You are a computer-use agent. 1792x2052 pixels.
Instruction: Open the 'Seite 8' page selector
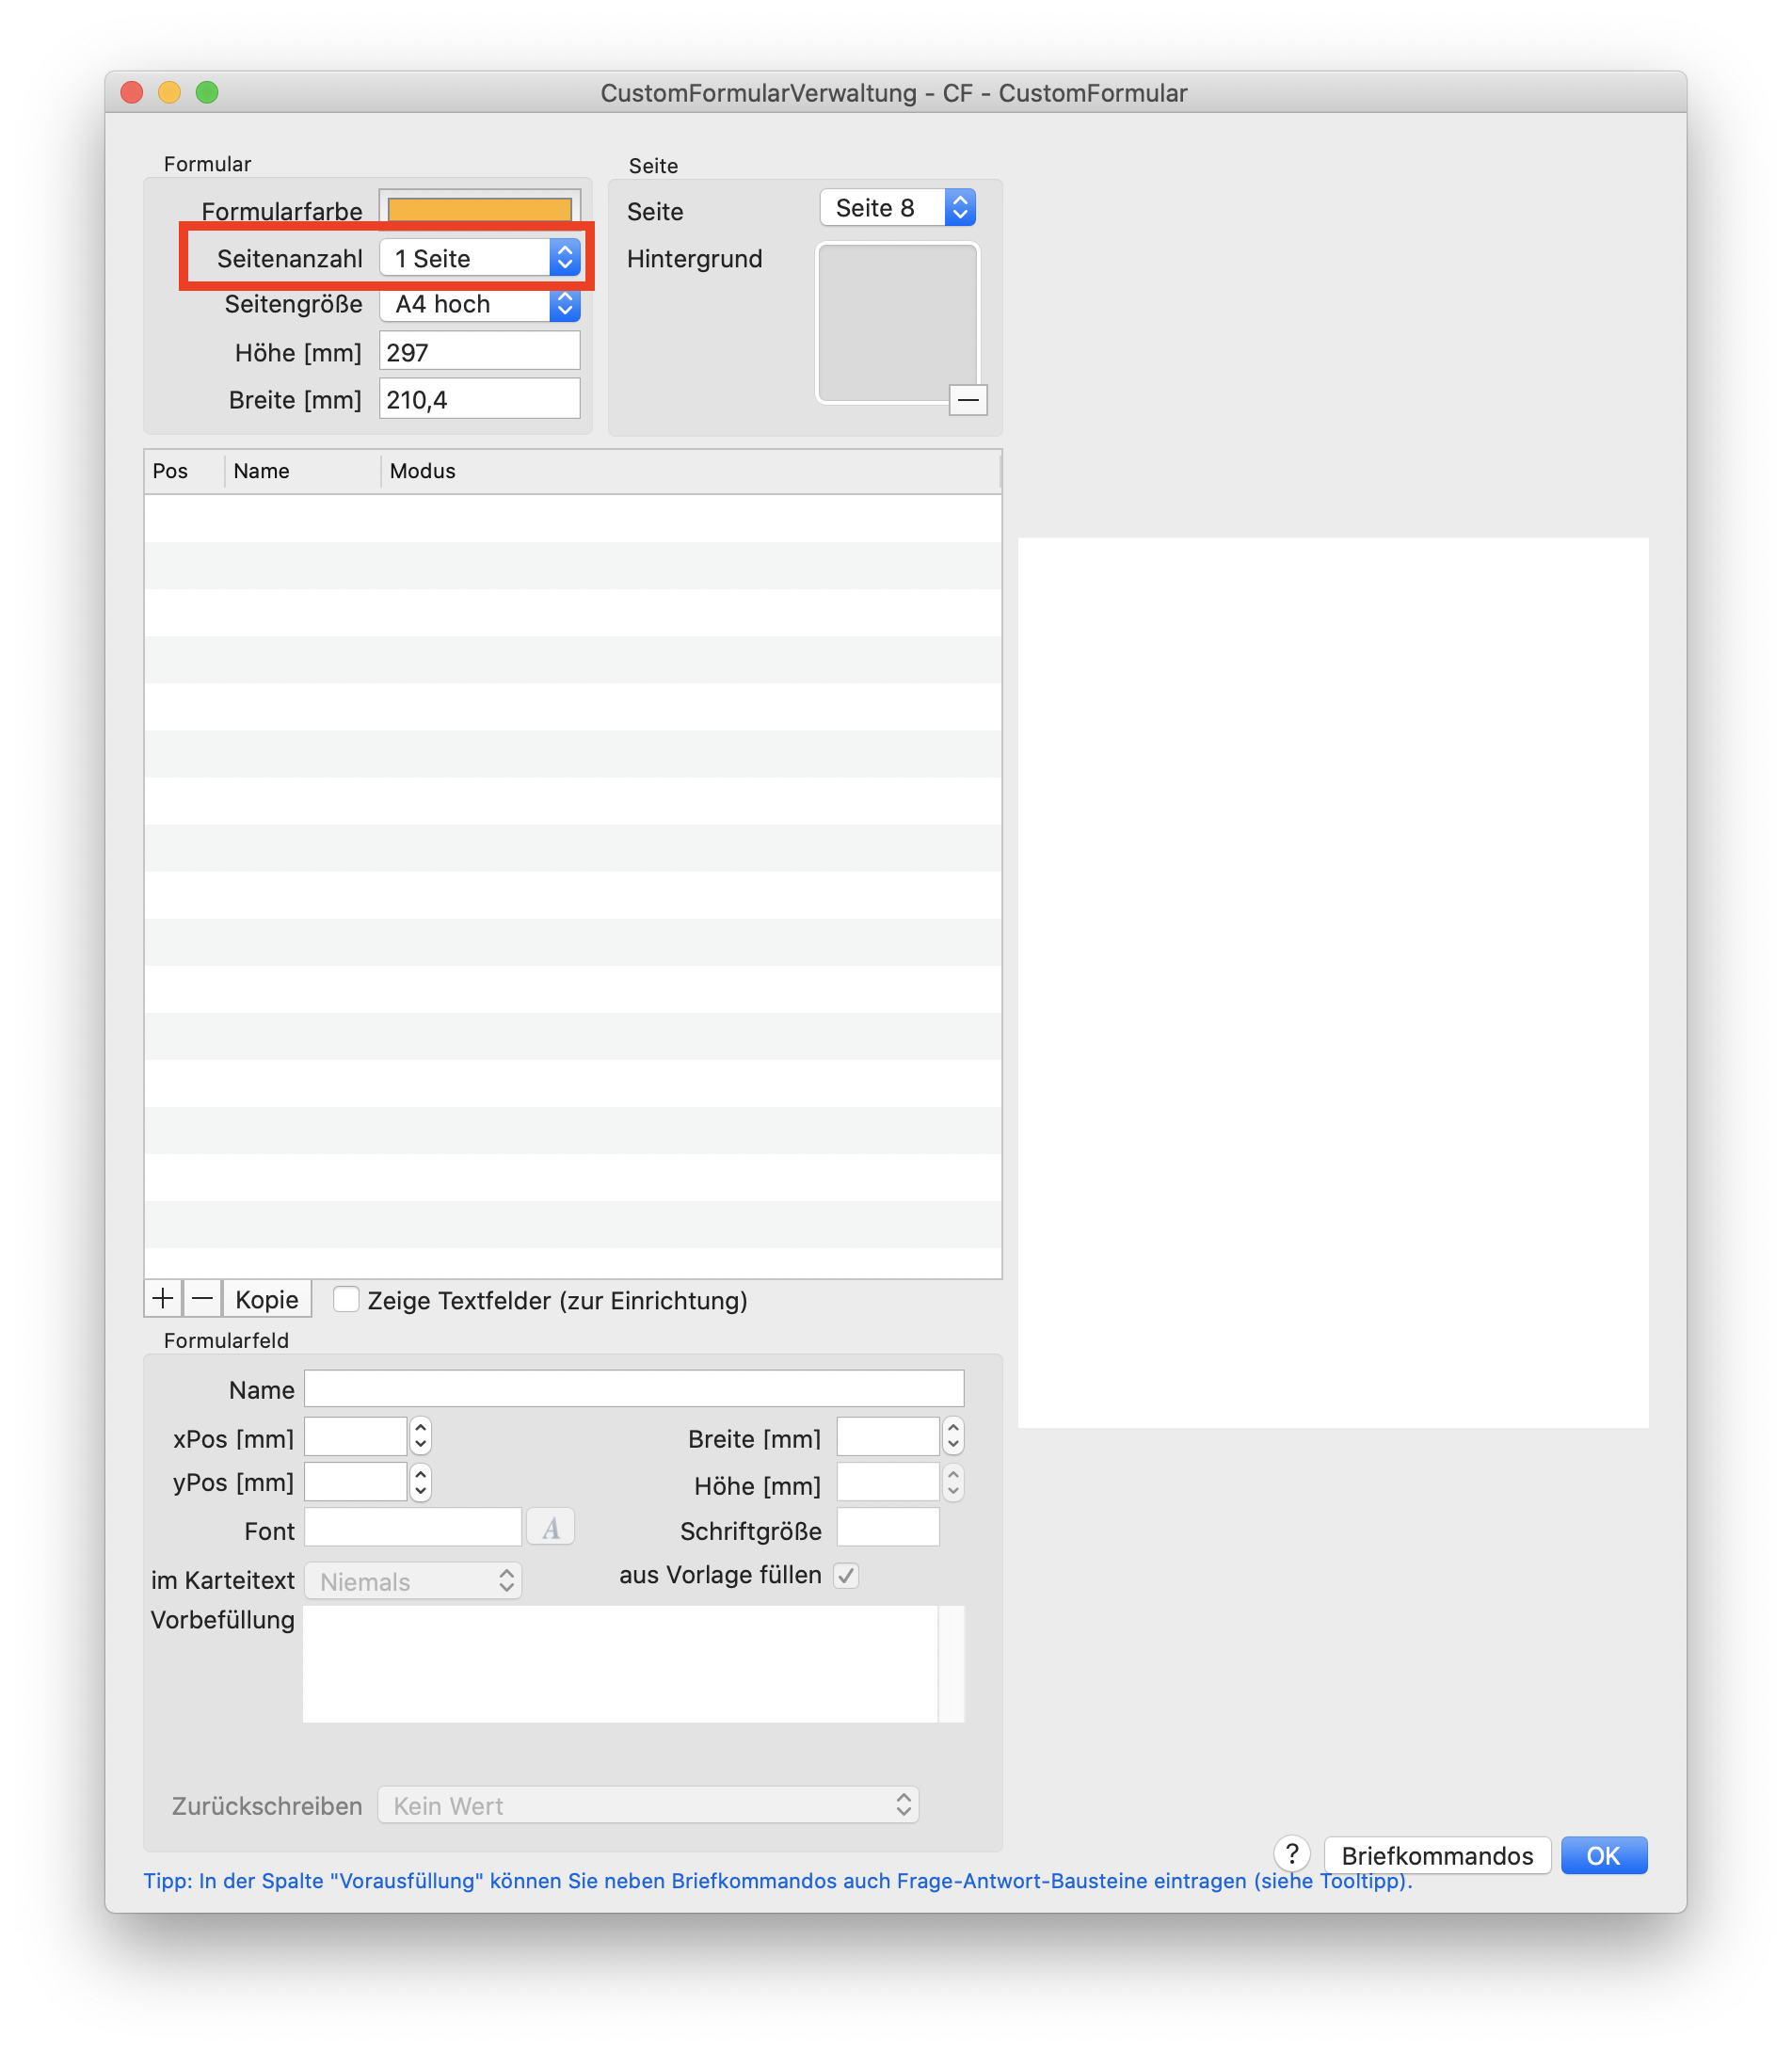[897, 208]
